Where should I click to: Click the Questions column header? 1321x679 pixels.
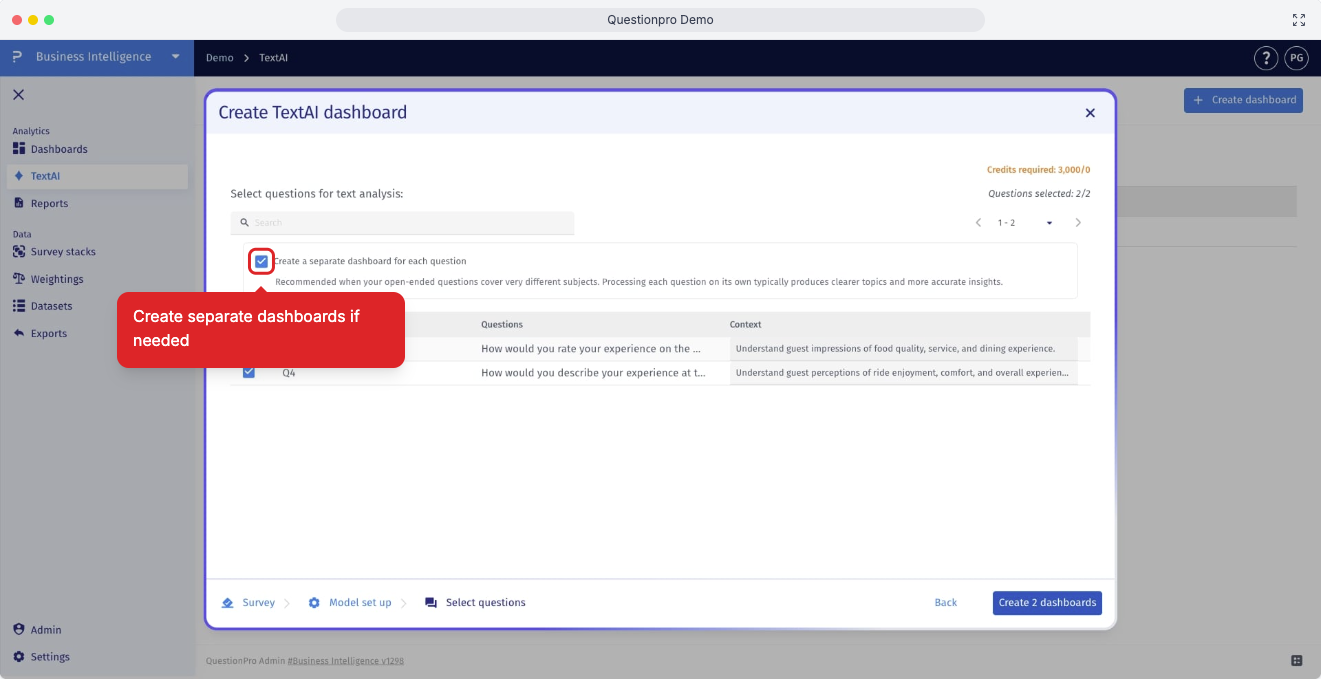502,325
